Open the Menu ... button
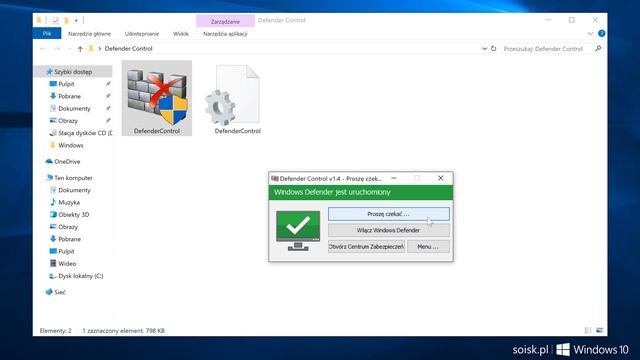This screenshot has height=360, width=640. pos(428,247)
